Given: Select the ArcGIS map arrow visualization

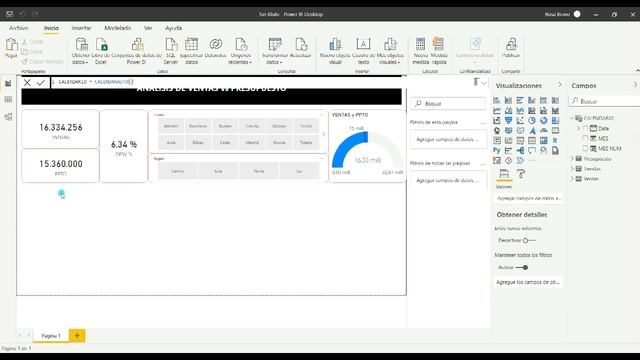Looking at the screenshot, I should 532,131.
